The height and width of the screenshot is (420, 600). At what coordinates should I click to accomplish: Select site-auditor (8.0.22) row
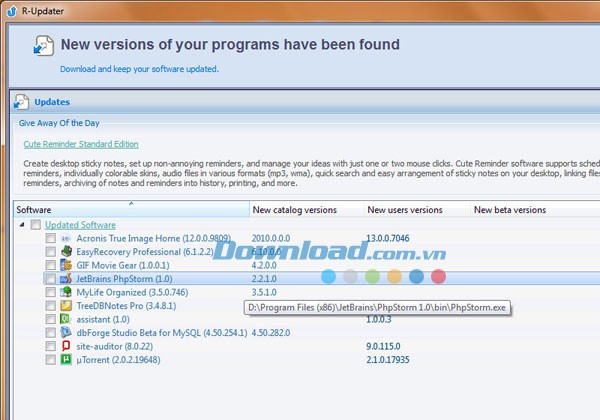point(115,346)
